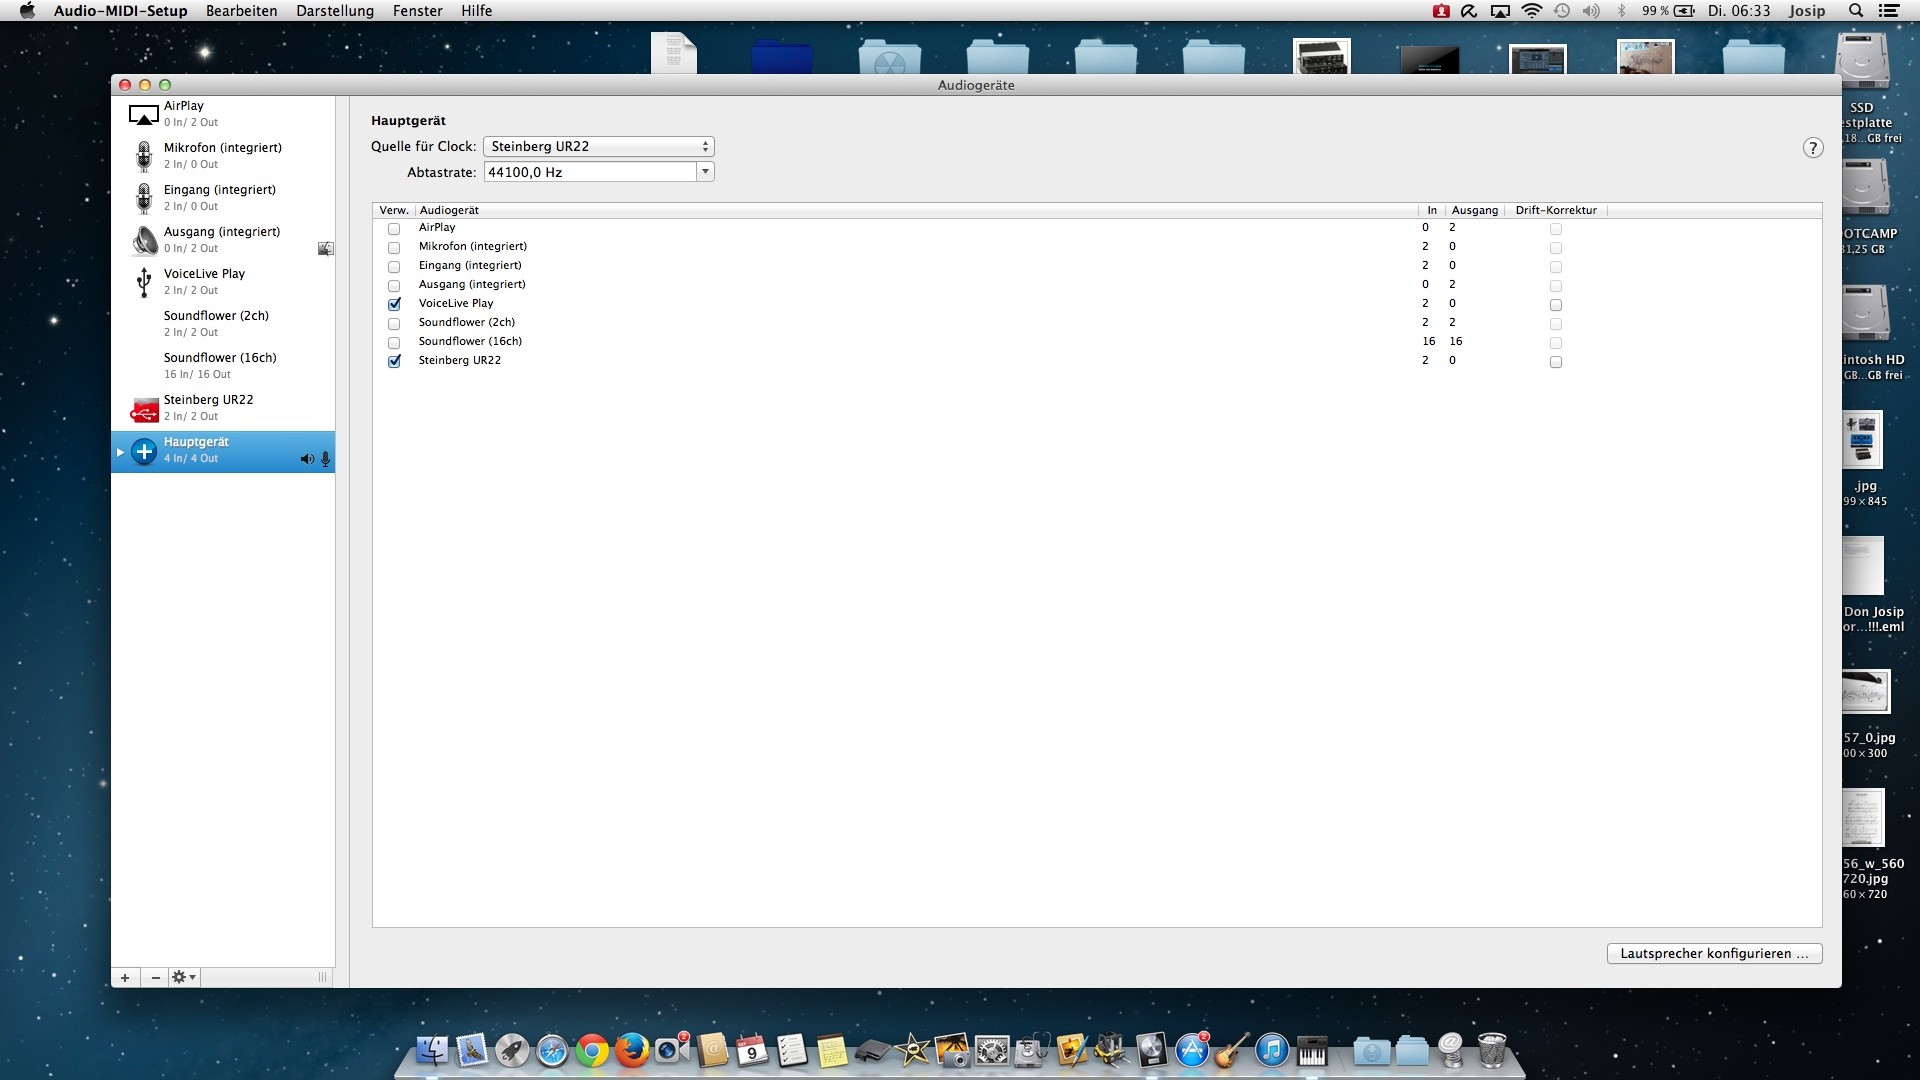Open the gear action menu
Screen dimensions: 1920x1080
[x=183, y=977]
